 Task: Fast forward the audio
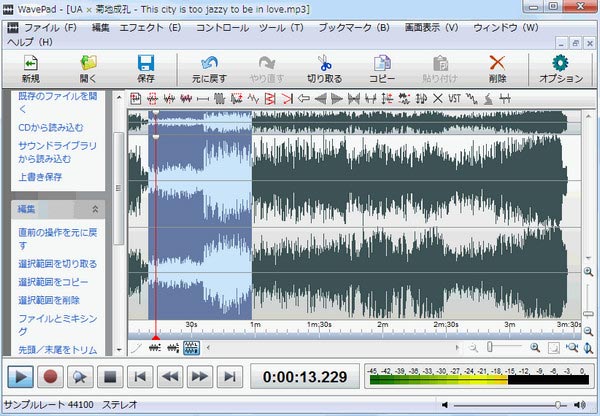pyautogui.click(x=200, y=377)
